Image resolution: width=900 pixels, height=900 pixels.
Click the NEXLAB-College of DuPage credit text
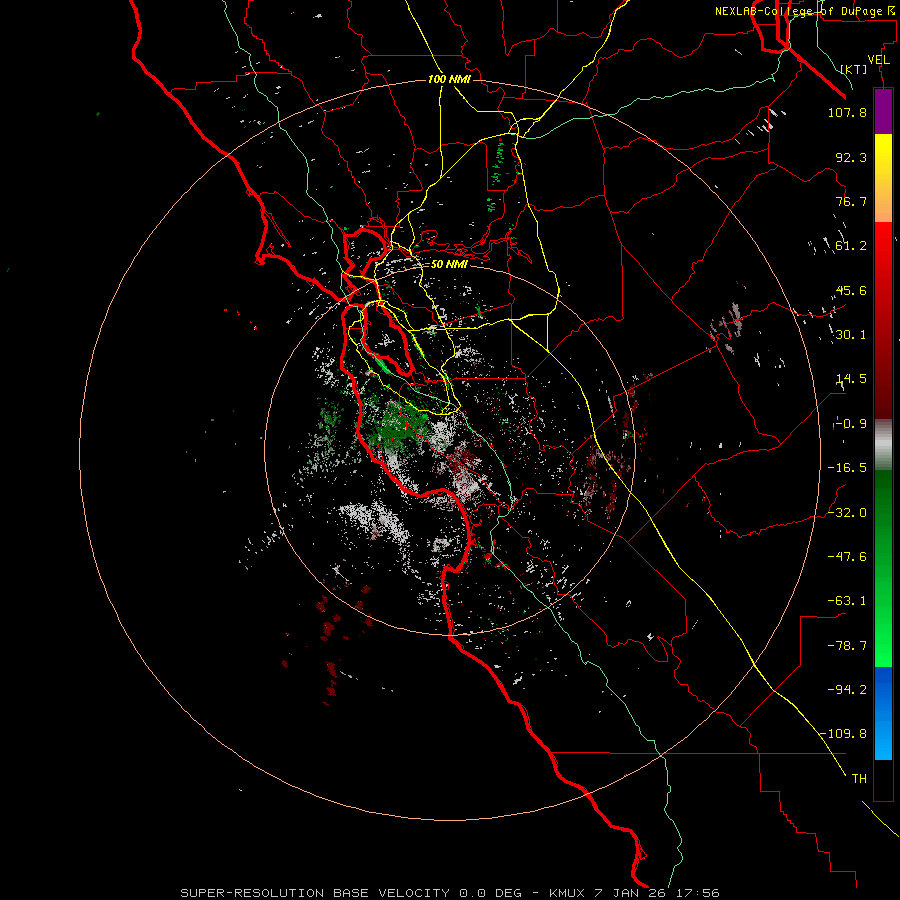(806, 11)
